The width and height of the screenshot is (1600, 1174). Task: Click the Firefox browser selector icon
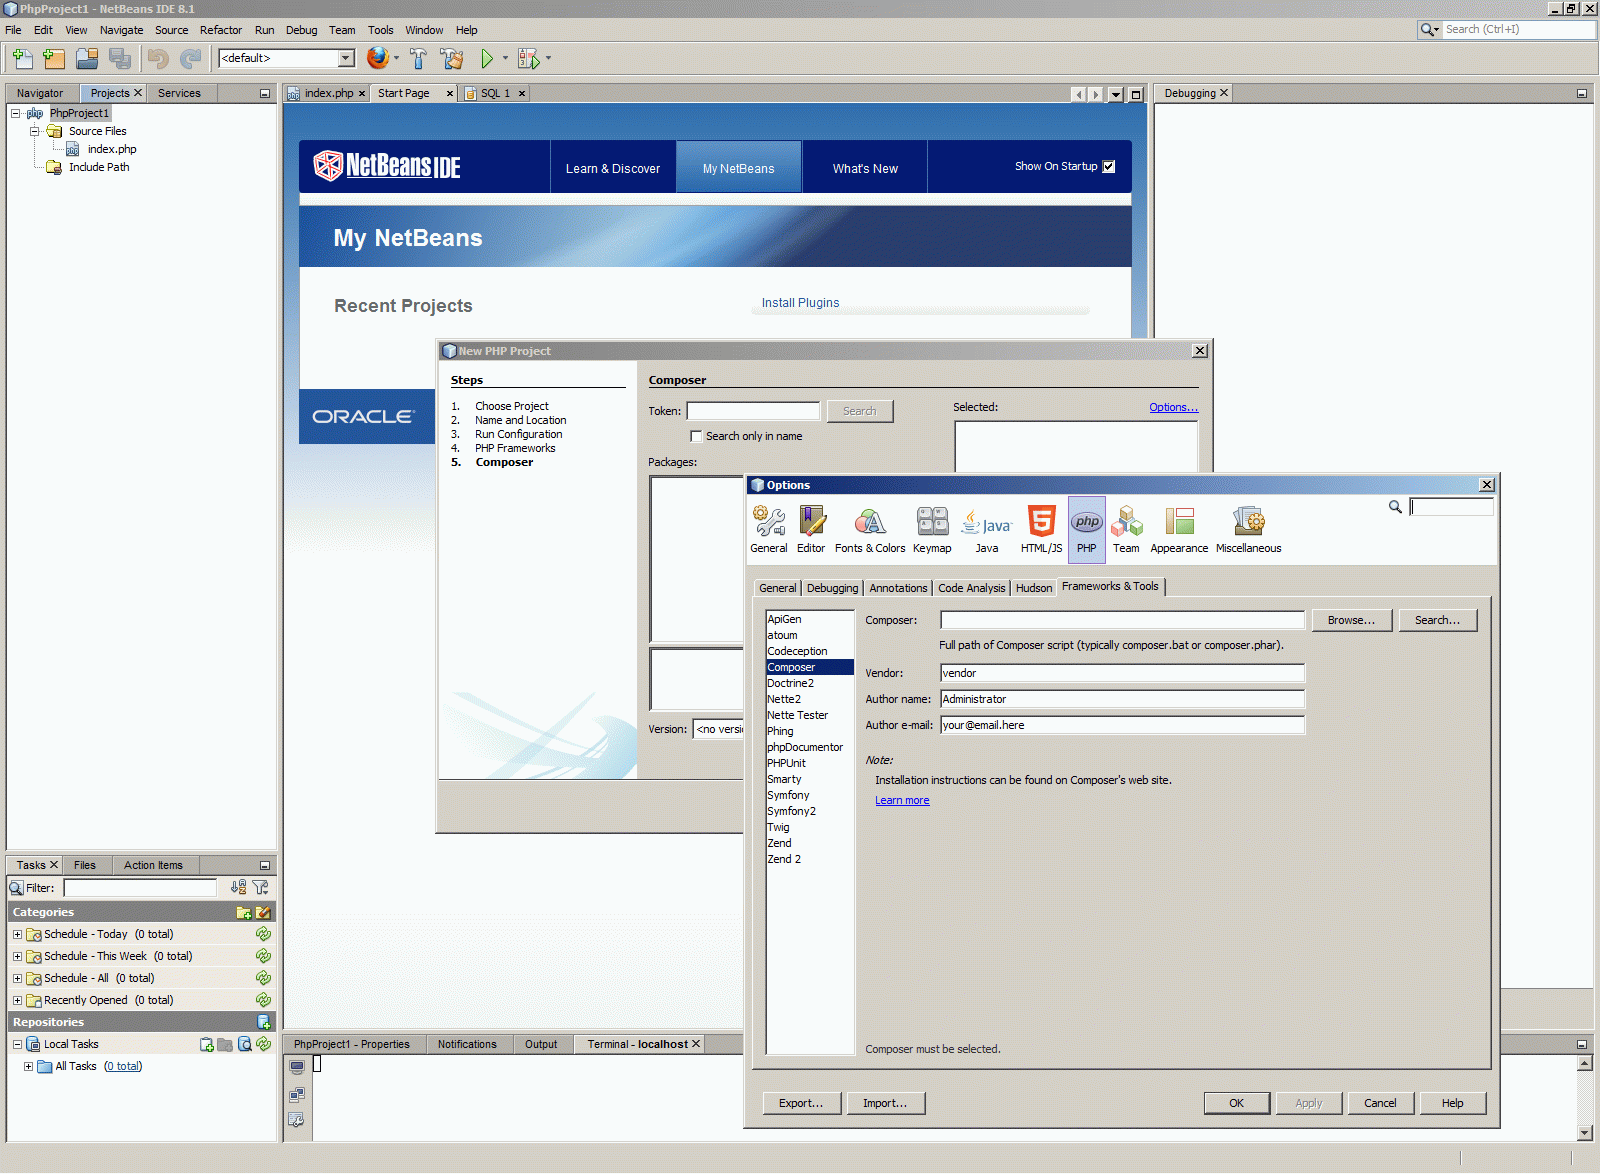click(377, 58)
